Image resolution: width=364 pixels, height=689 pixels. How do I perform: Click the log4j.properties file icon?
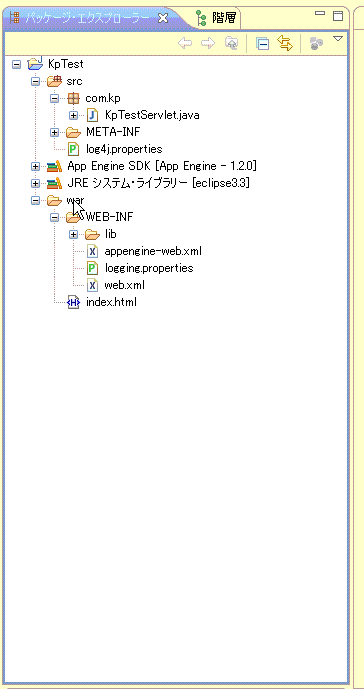pyautogui.click(x=73, y=149)
